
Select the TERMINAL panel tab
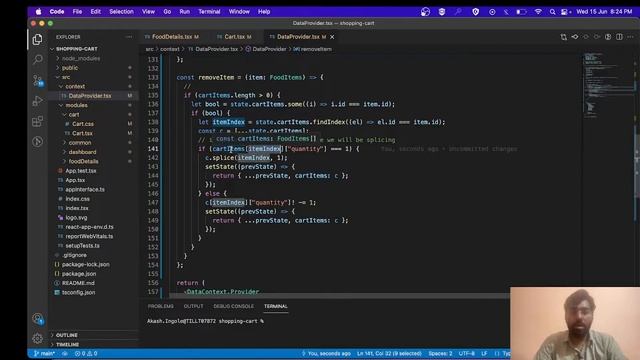pos(276,306)
